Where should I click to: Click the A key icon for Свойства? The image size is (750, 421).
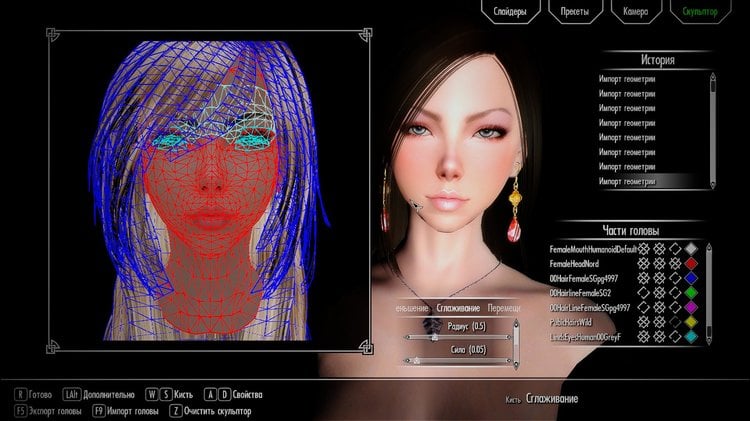[x=210, y=395]
